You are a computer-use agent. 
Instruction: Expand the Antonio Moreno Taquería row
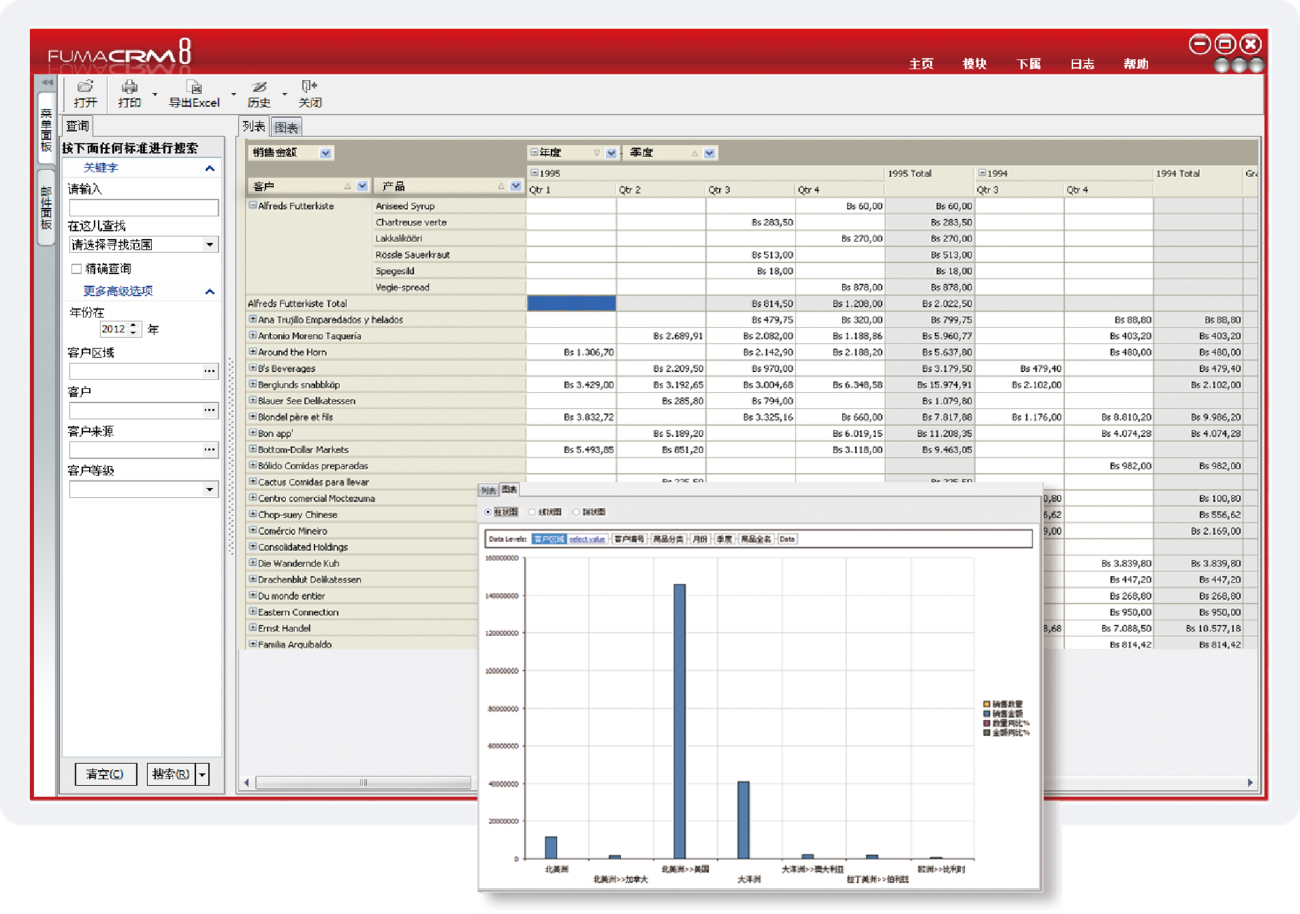point(252,335)
